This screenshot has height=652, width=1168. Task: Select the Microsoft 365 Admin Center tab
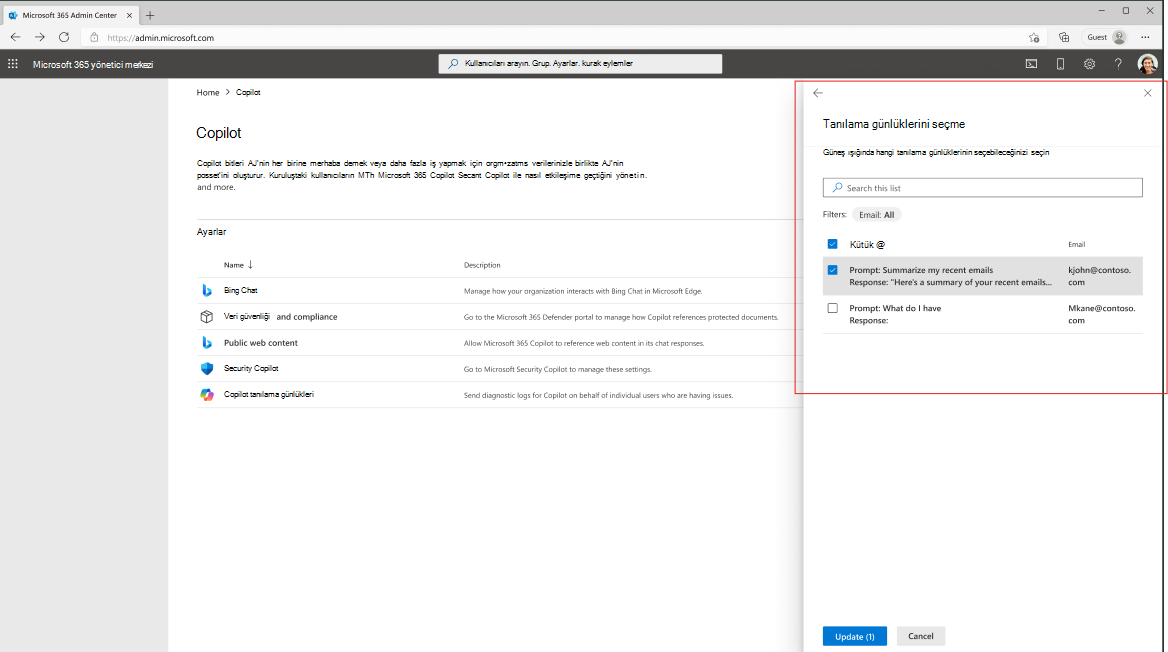coord(69,15)
